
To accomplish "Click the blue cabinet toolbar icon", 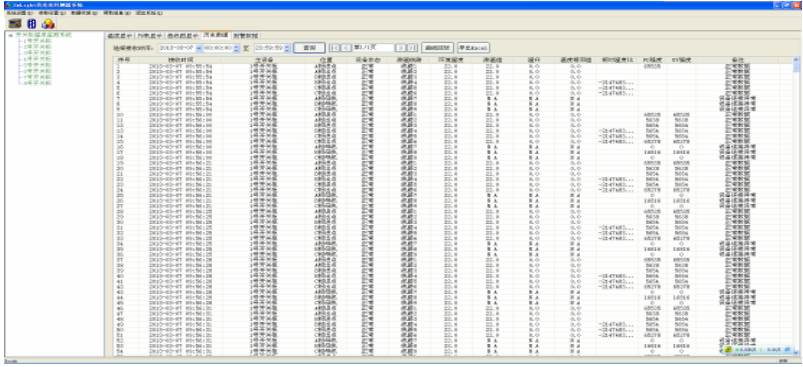I will tap(32, 24).
